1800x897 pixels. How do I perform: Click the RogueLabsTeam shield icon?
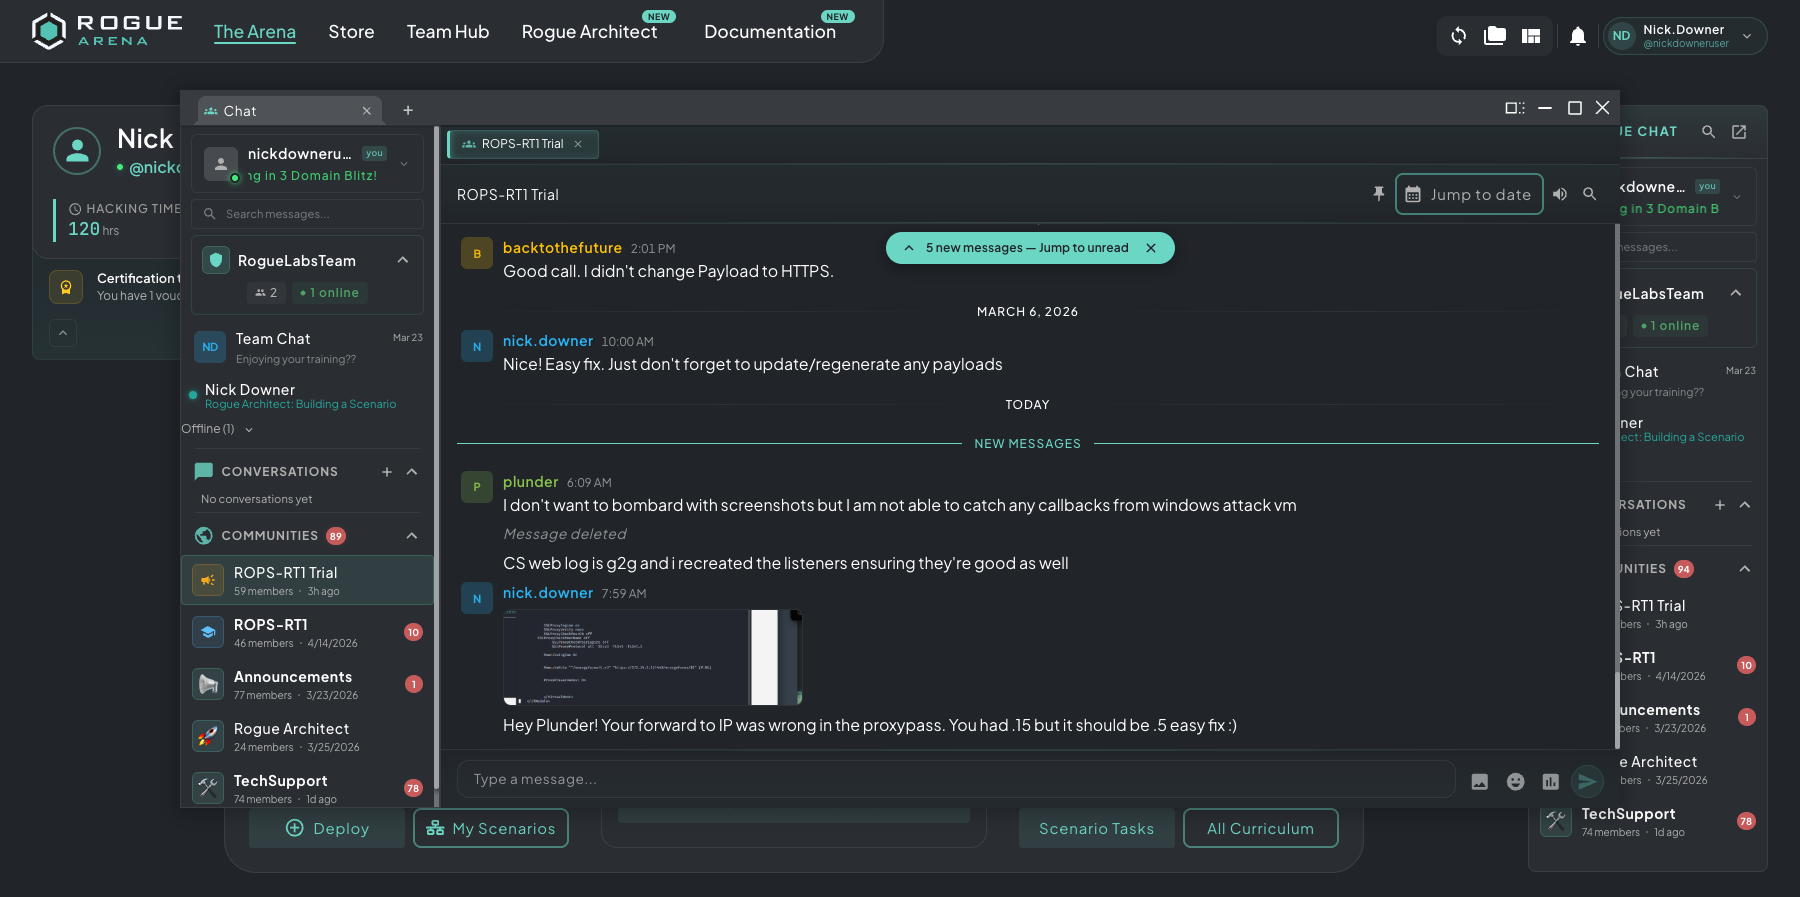(215, 260)
